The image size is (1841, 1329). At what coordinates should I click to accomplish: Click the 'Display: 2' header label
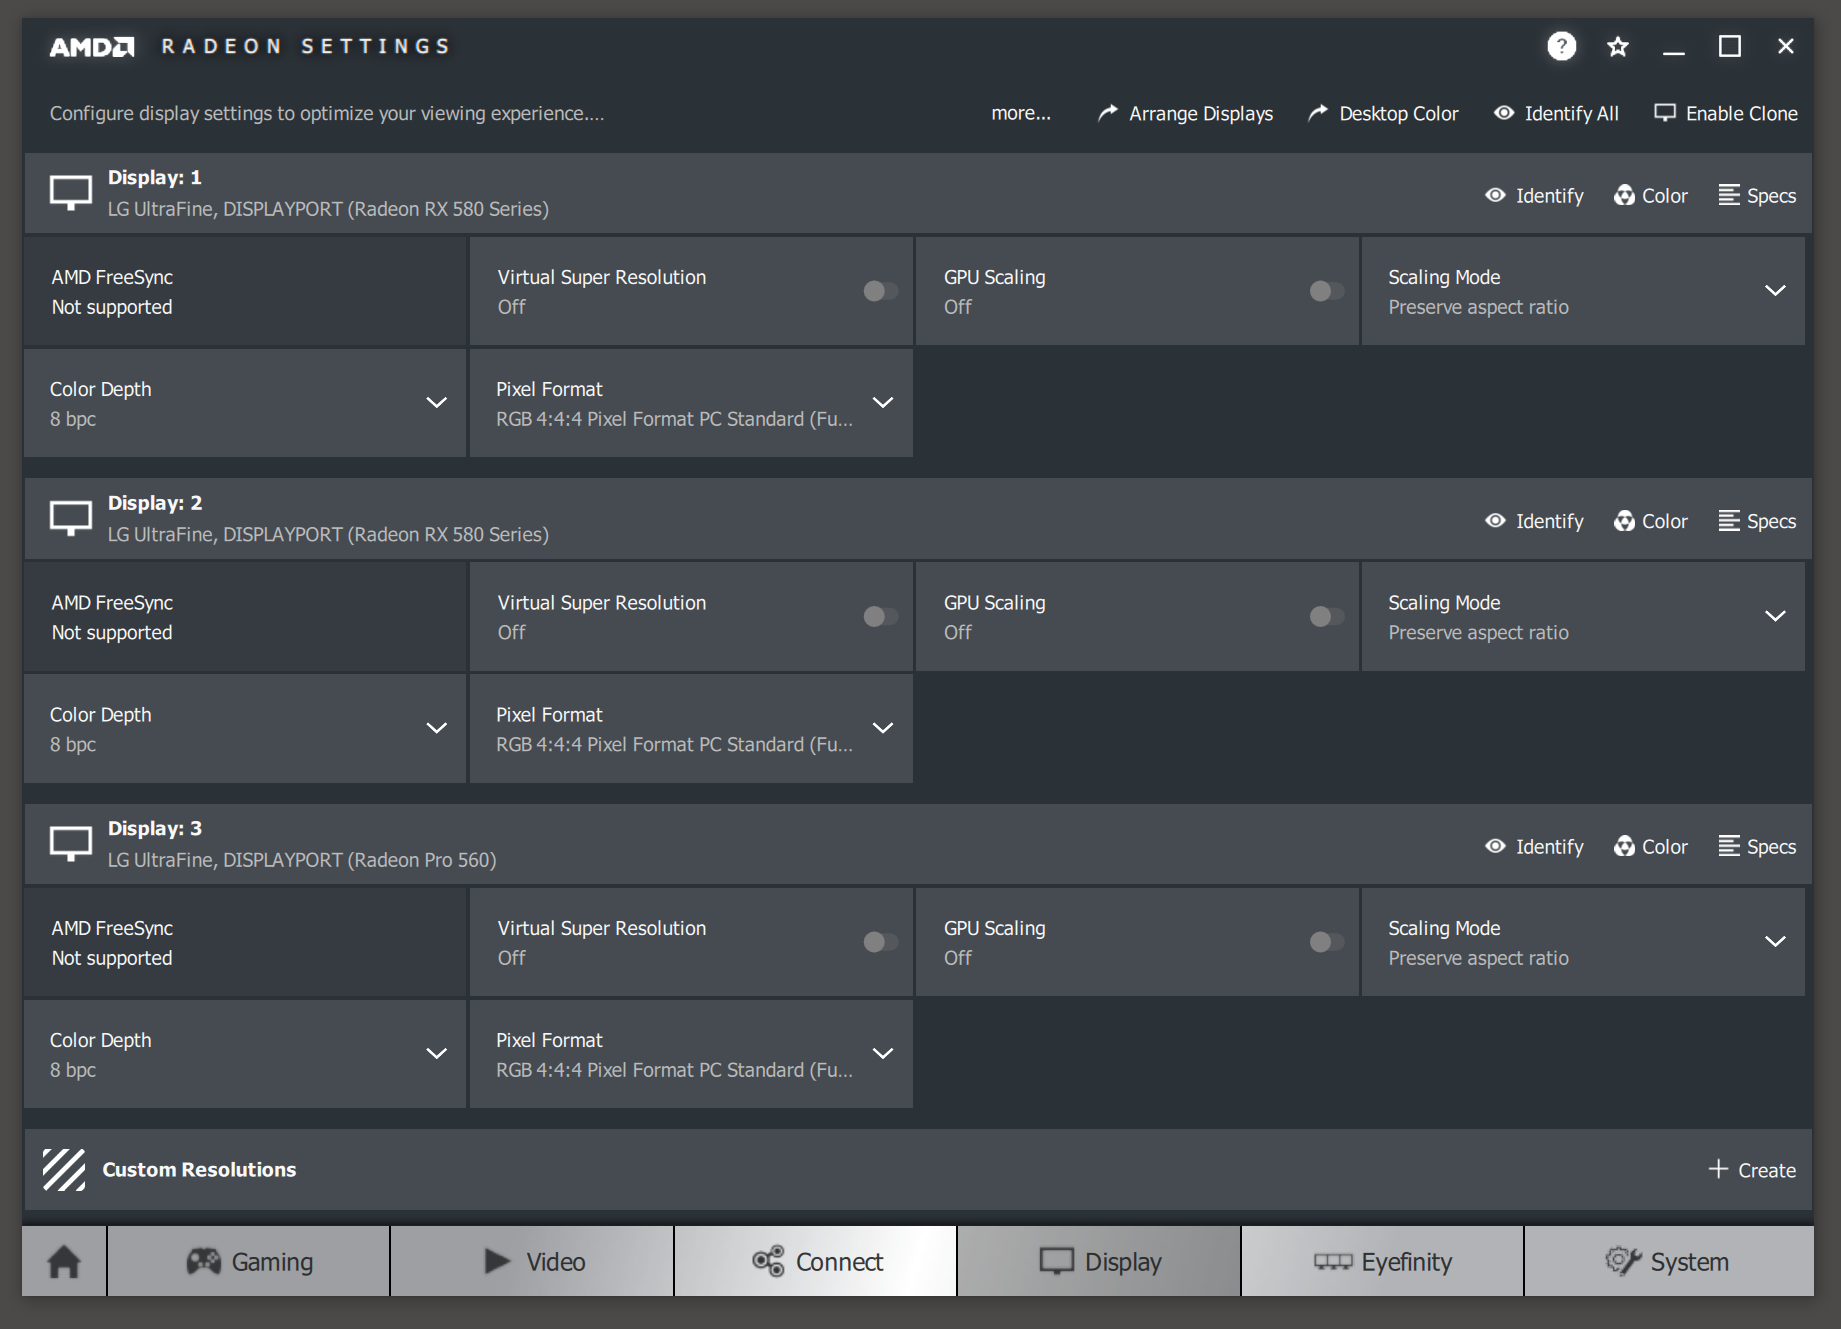point(155,502)
